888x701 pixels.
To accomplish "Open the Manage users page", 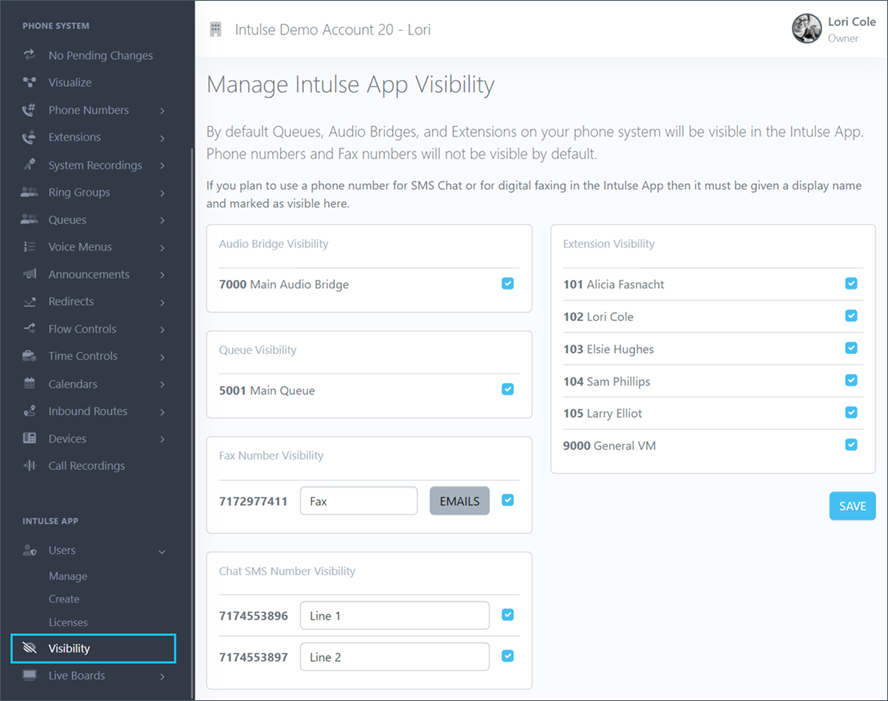I will pos(68,576).
